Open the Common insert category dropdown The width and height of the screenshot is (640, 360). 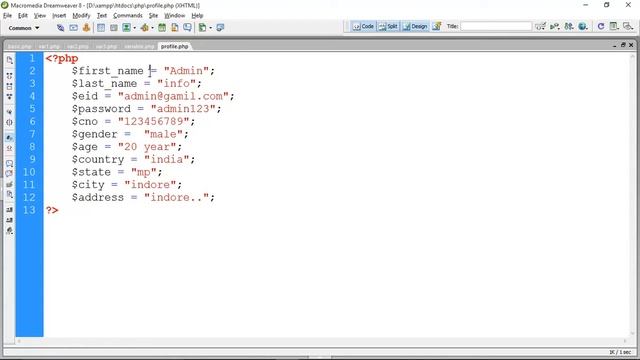coord(24,28)
